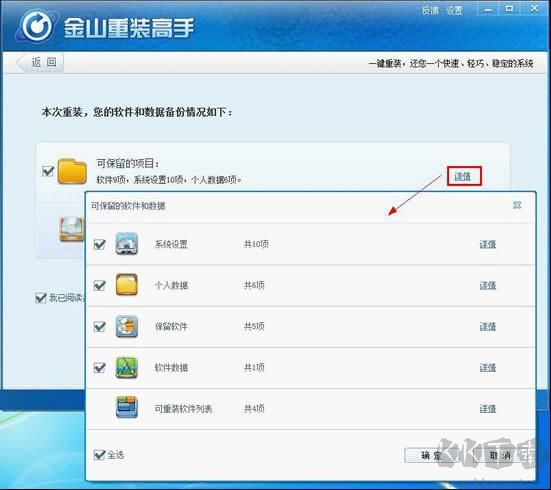Image resolution: width=551 pixels, height=490 pixels.
Task: Expand 详情 for 保留软件 row
Action: click(488, 327)
